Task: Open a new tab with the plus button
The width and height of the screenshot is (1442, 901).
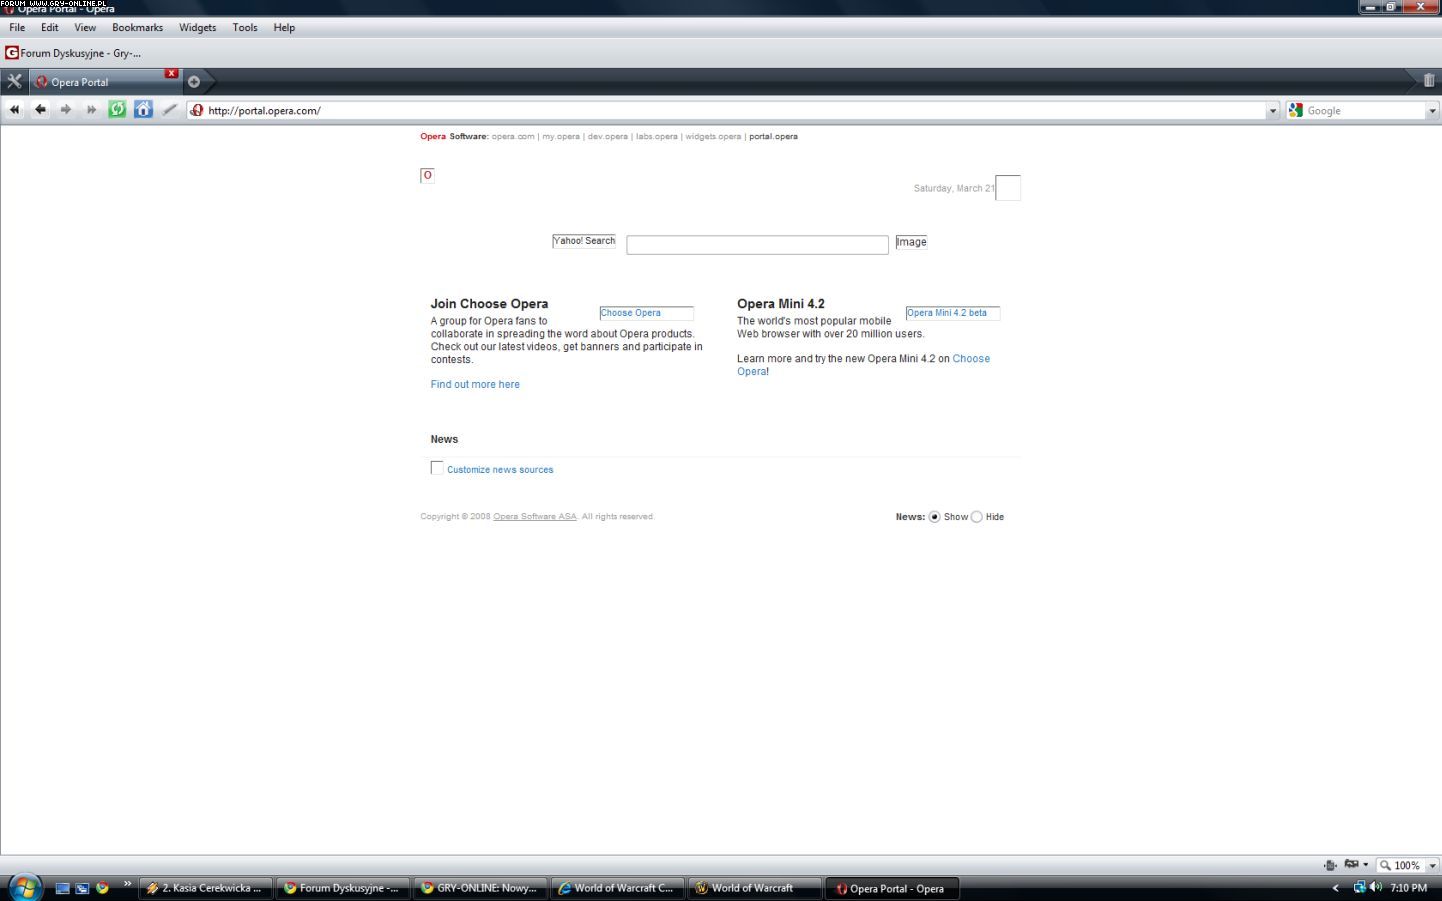Action: coord(194,82)
